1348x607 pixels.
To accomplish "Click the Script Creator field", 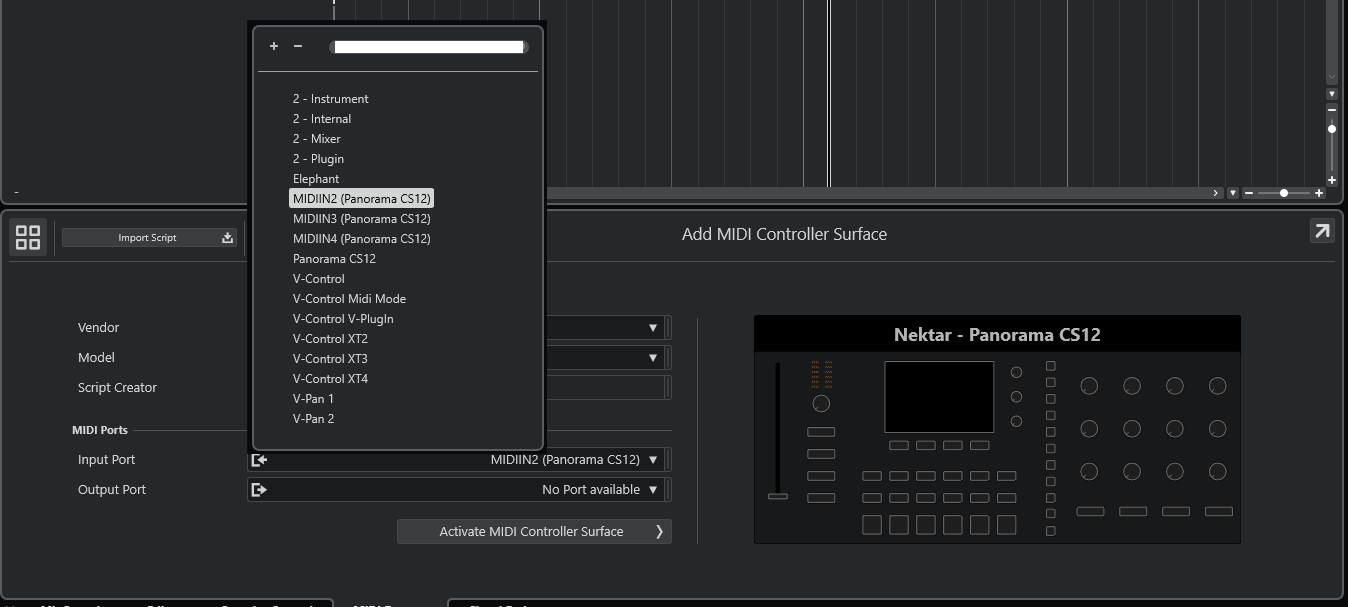I will point(607,388).
